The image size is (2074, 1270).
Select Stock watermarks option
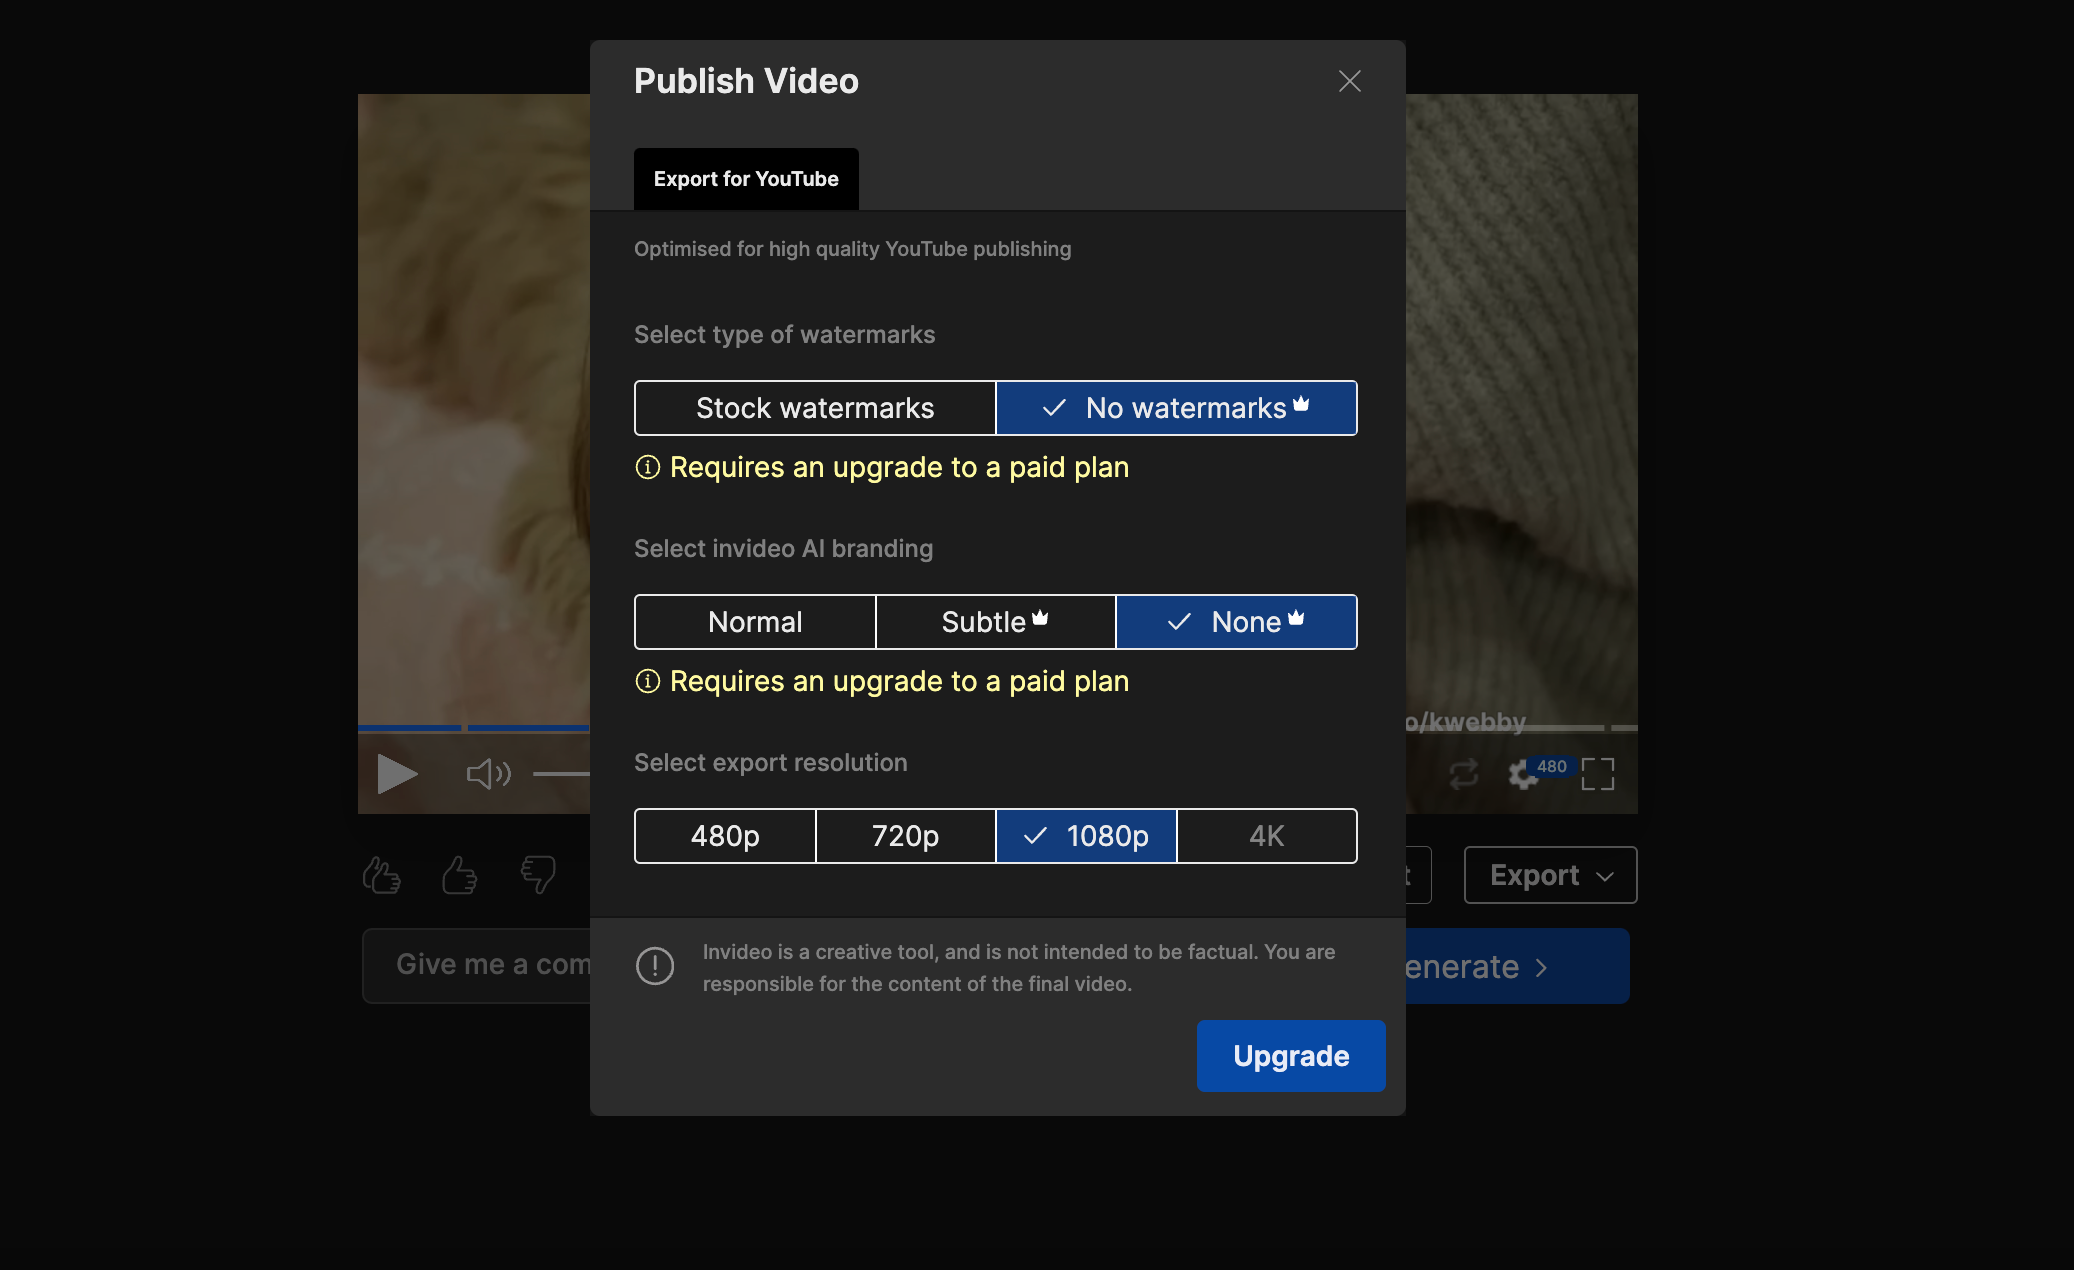pyautogui.click(x=814, y=408)
